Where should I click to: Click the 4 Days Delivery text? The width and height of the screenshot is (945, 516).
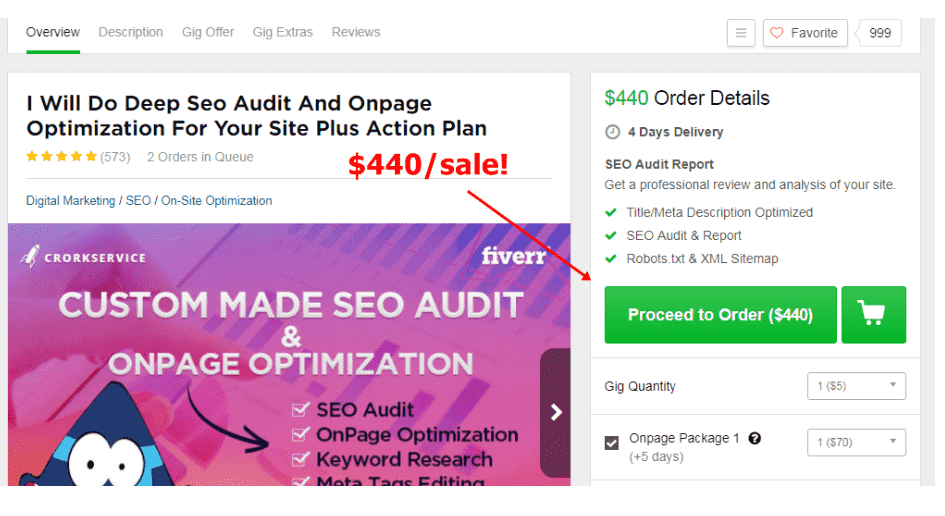[676, 132]
